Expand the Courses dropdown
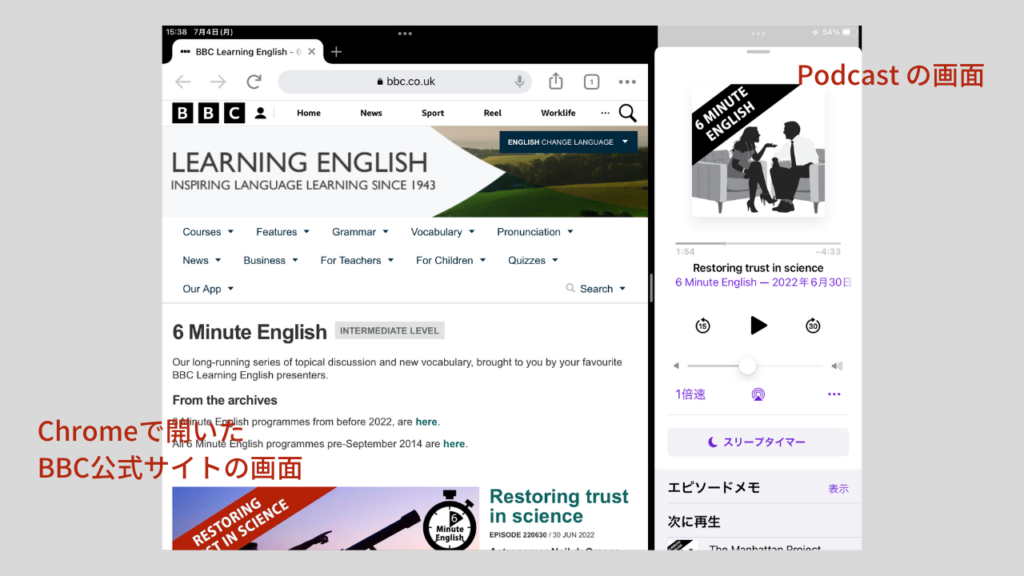This screenshot has height=576, width=1024. click(x=208, y=232)
